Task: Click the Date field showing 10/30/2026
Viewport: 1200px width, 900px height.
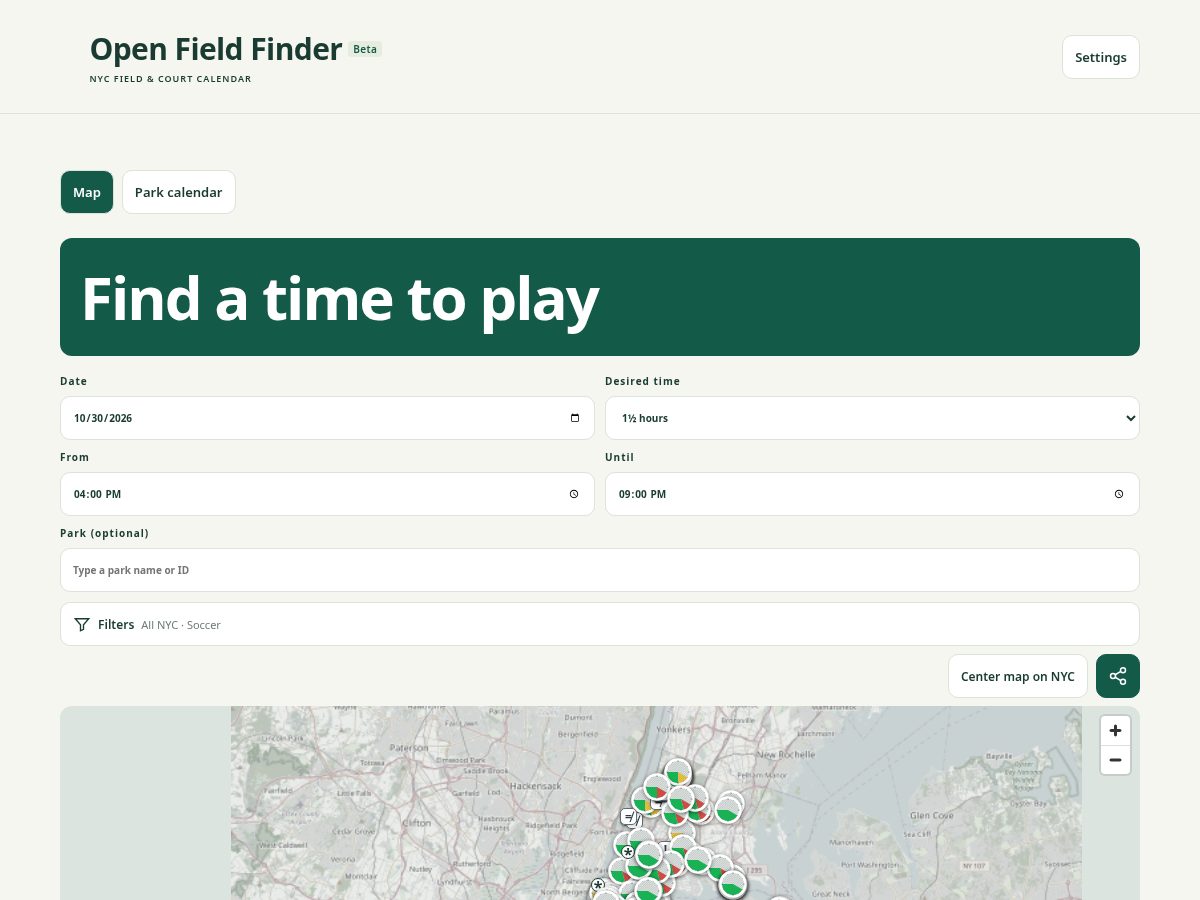Action: pyautogui.click(x=327, y=418)
